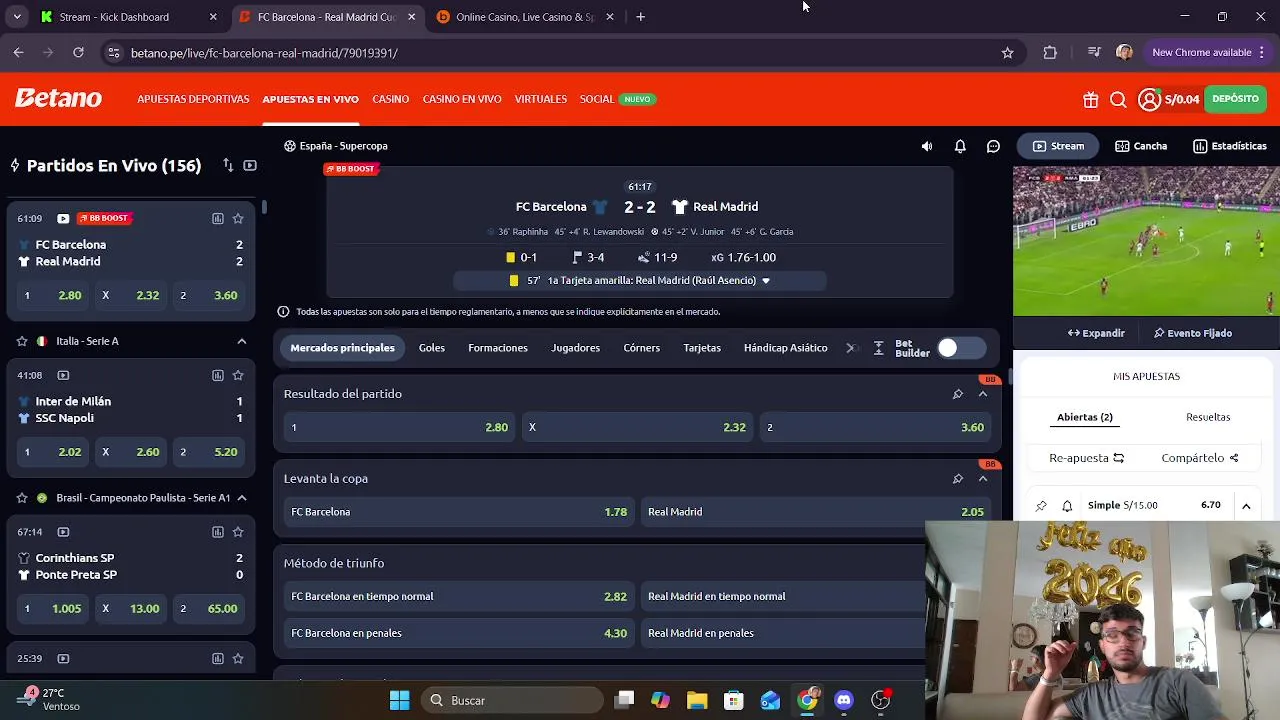Mute the match sound speaker icon
1280x720 pixels.
coord(927,146)
